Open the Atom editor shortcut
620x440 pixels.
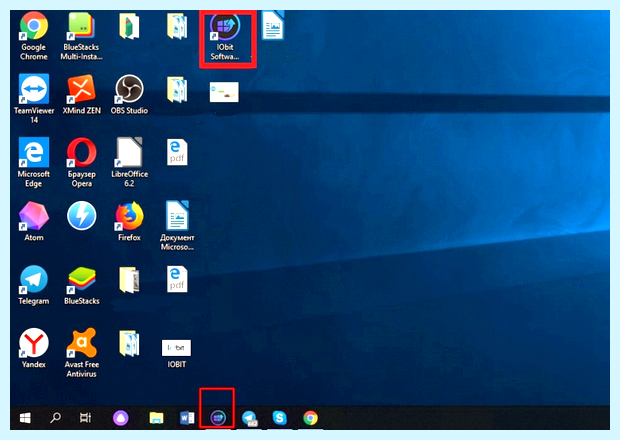[34, 221]
